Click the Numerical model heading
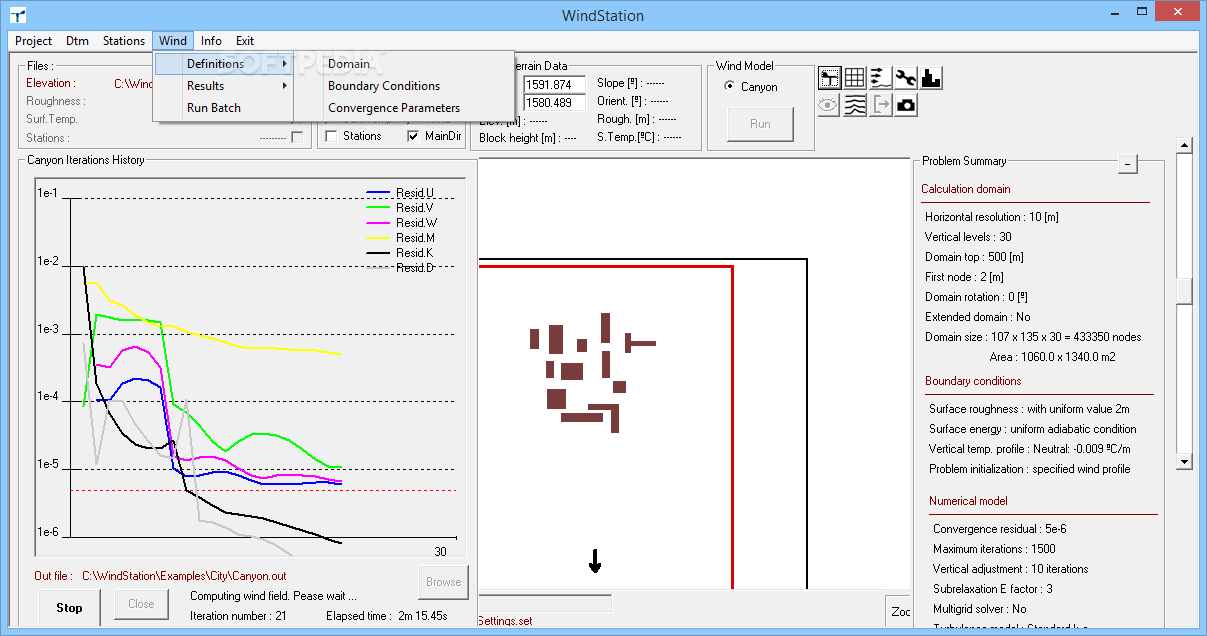 (968, 501)
